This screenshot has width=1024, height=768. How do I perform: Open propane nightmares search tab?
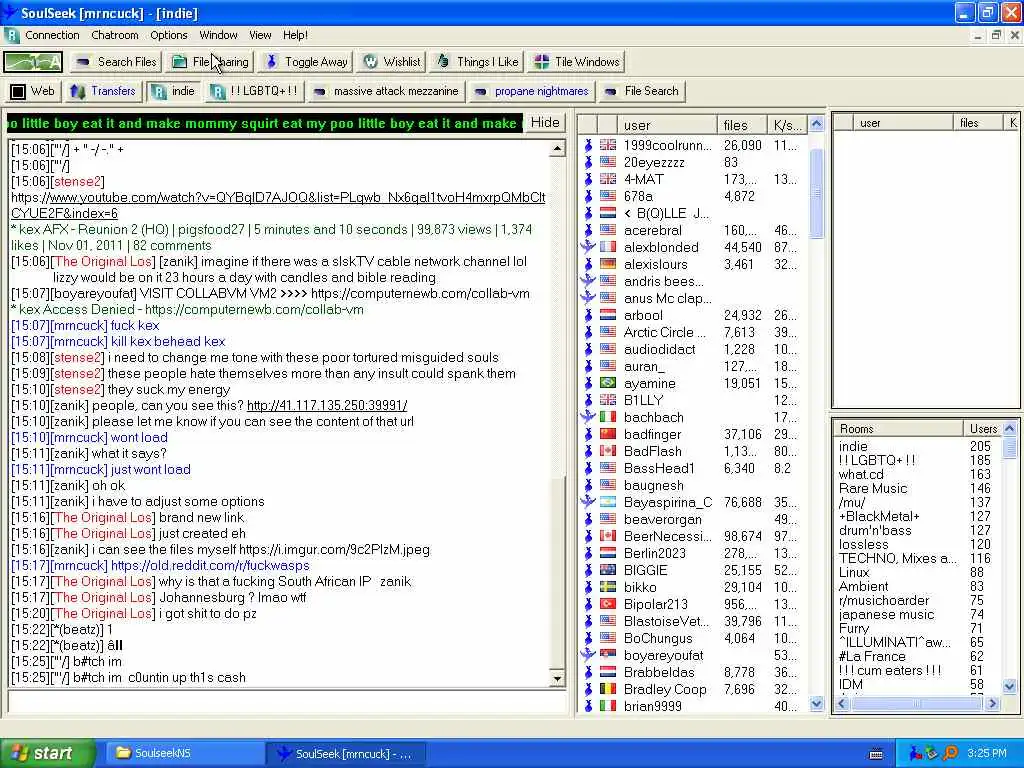point(532,91)
